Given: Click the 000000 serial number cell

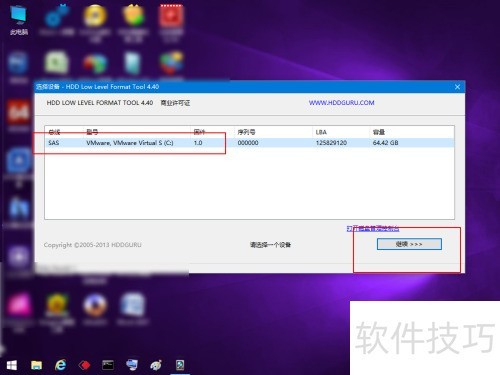Looking at the screenshot, I should (248, 143).
